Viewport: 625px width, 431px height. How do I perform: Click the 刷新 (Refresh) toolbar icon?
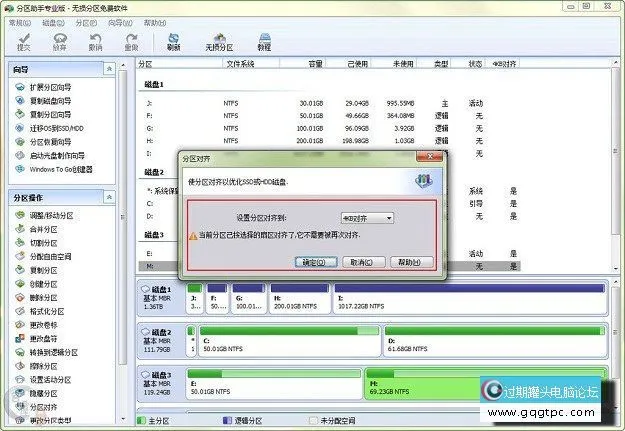[x=174, y=41]
